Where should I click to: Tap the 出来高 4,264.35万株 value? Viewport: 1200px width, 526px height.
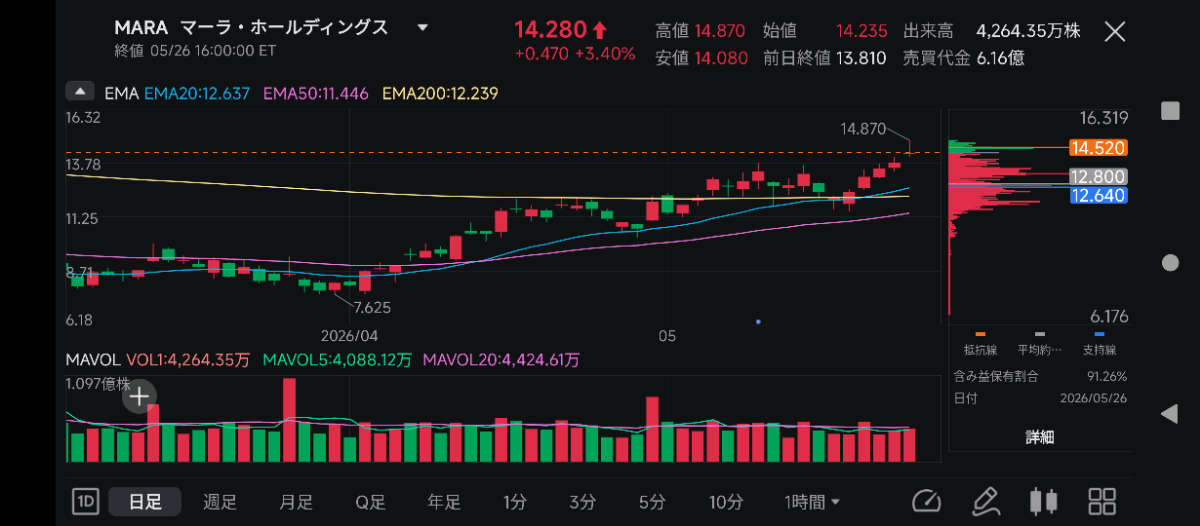pos(1028,30)
